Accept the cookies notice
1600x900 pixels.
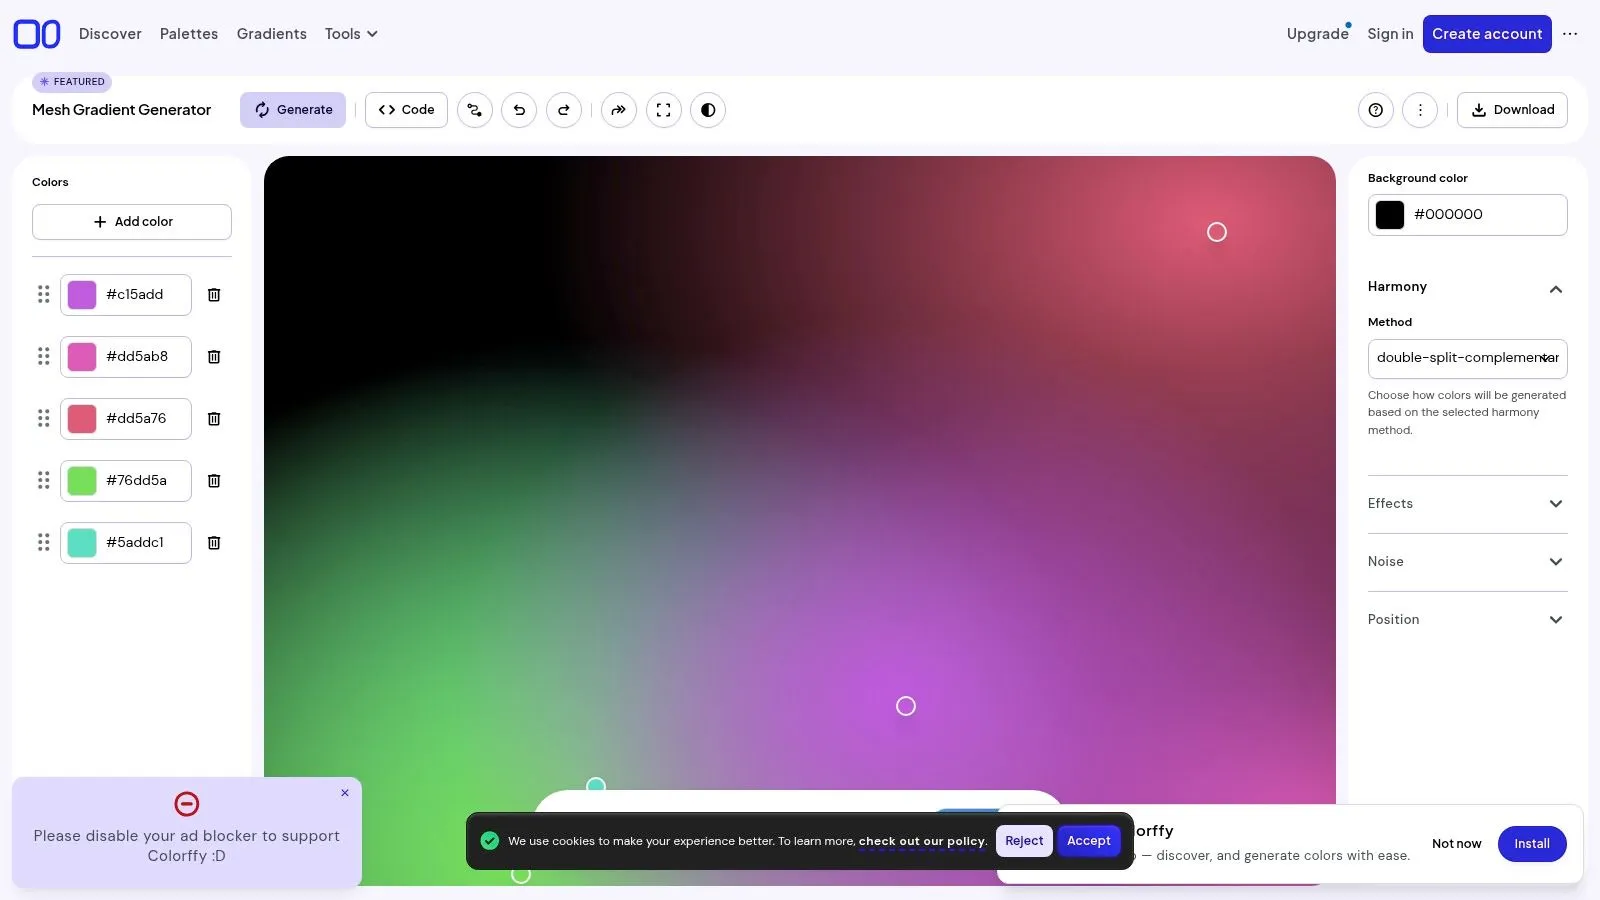tap(1088, 841)
